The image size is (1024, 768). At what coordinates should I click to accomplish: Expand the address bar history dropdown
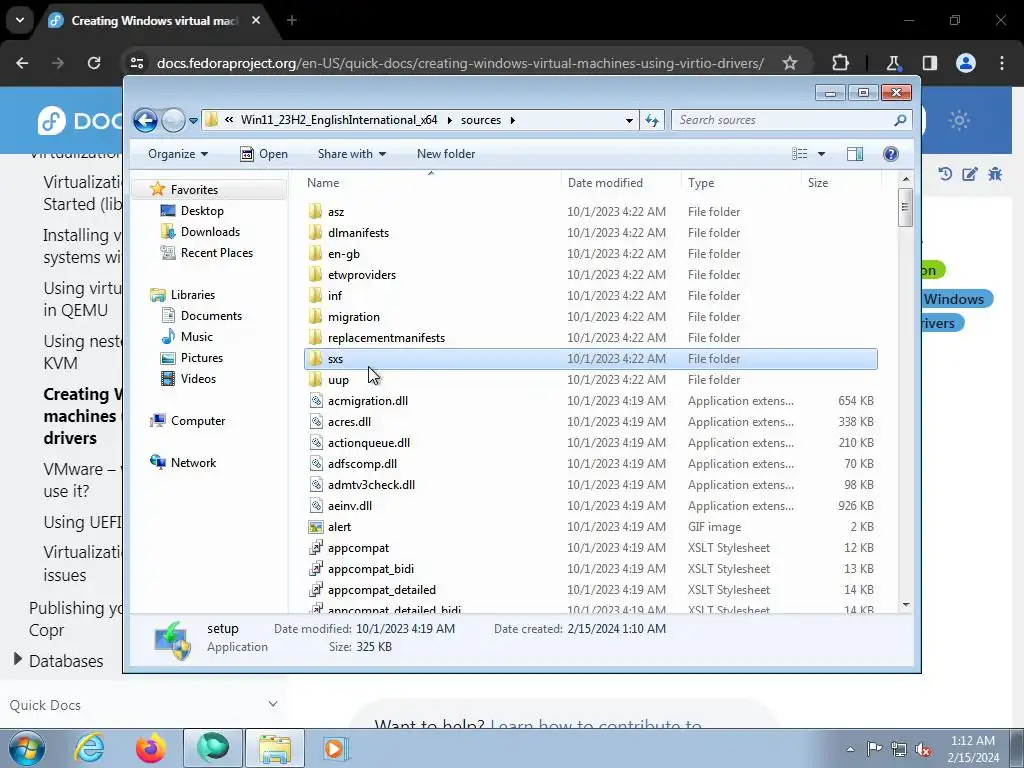pos(629,120)
